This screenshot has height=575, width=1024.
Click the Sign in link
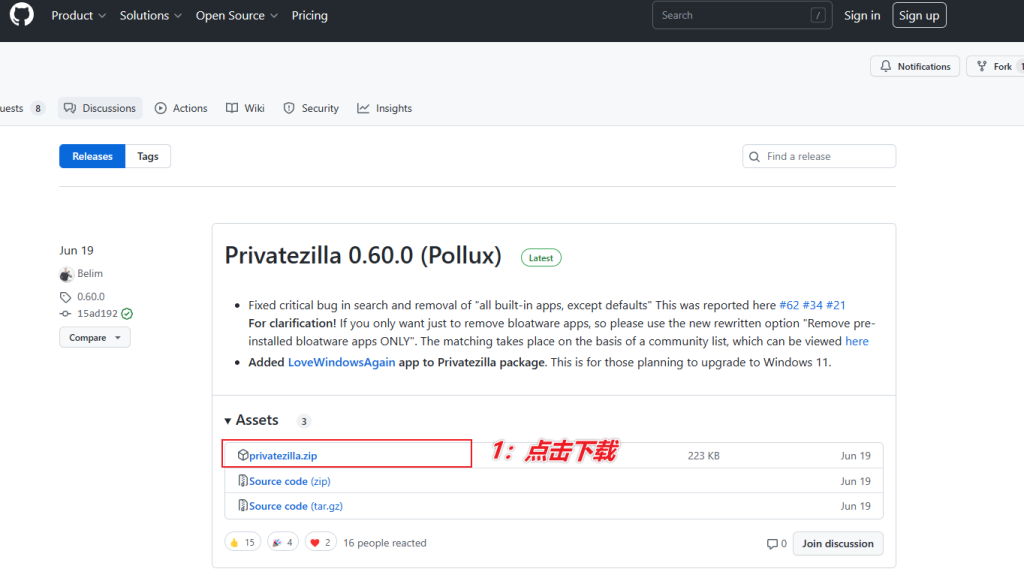tap(862, 15)
